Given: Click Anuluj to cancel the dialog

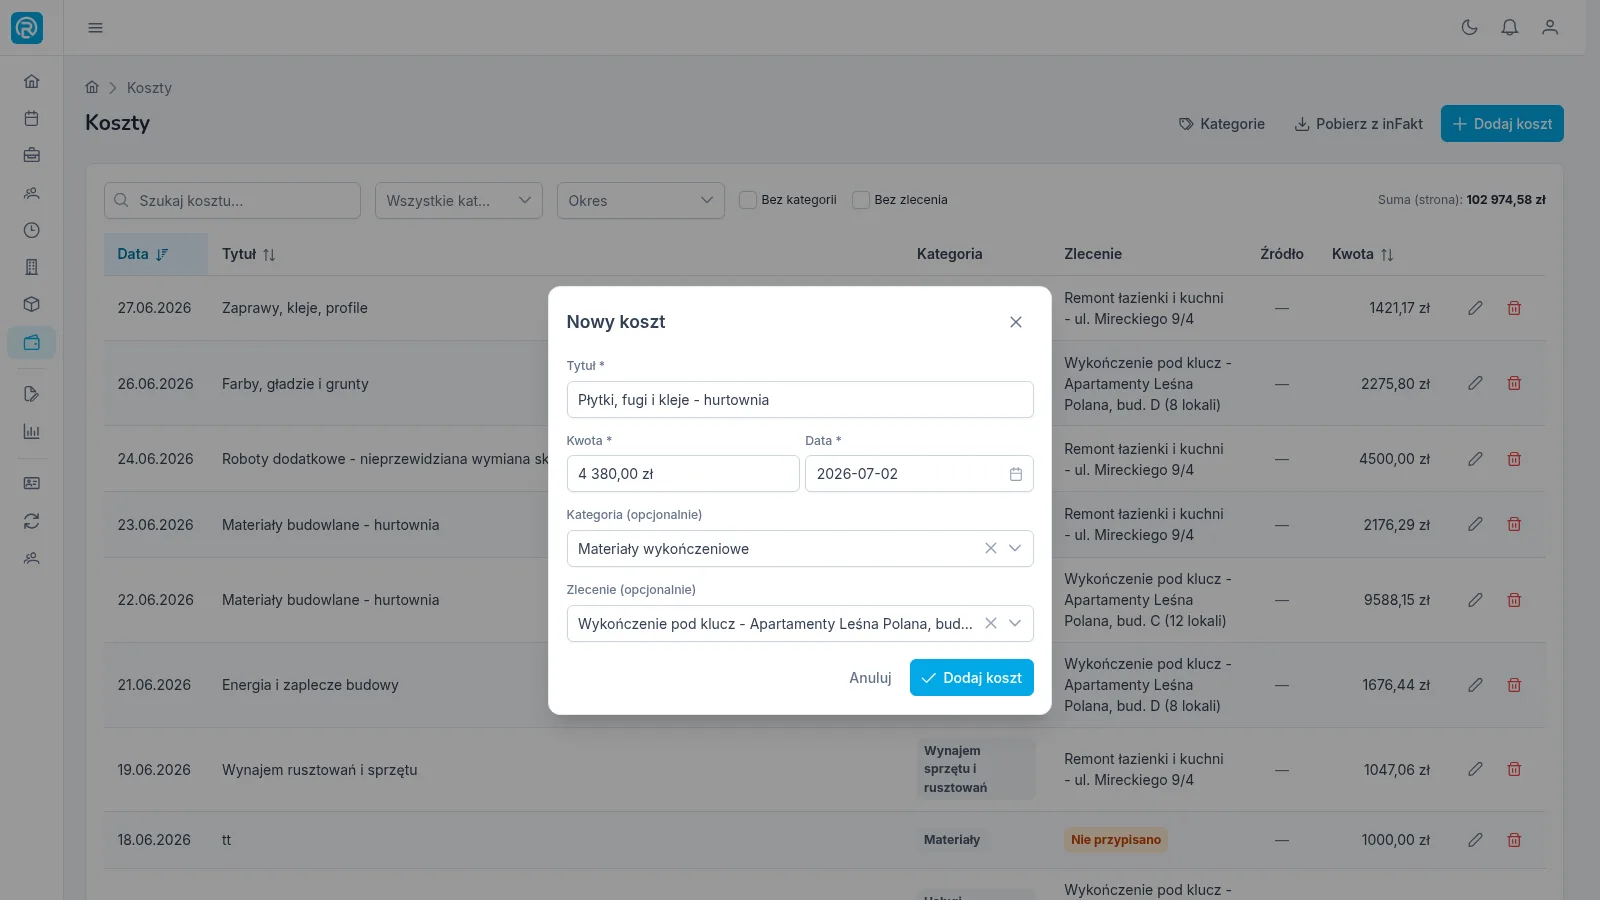Looking at the screenshot, I should click(870, 677).
